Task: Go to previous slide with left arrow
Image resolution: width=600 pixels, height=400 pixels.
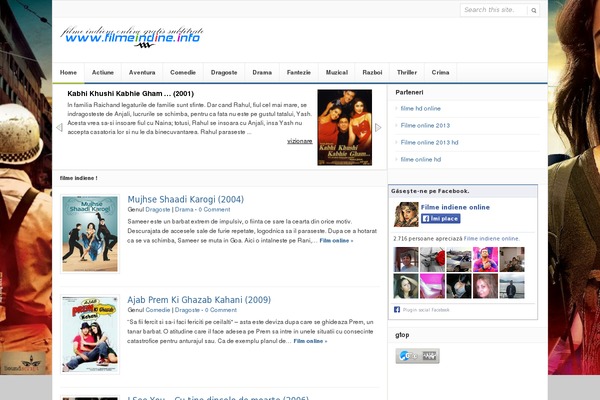Action: click(59, 128)
